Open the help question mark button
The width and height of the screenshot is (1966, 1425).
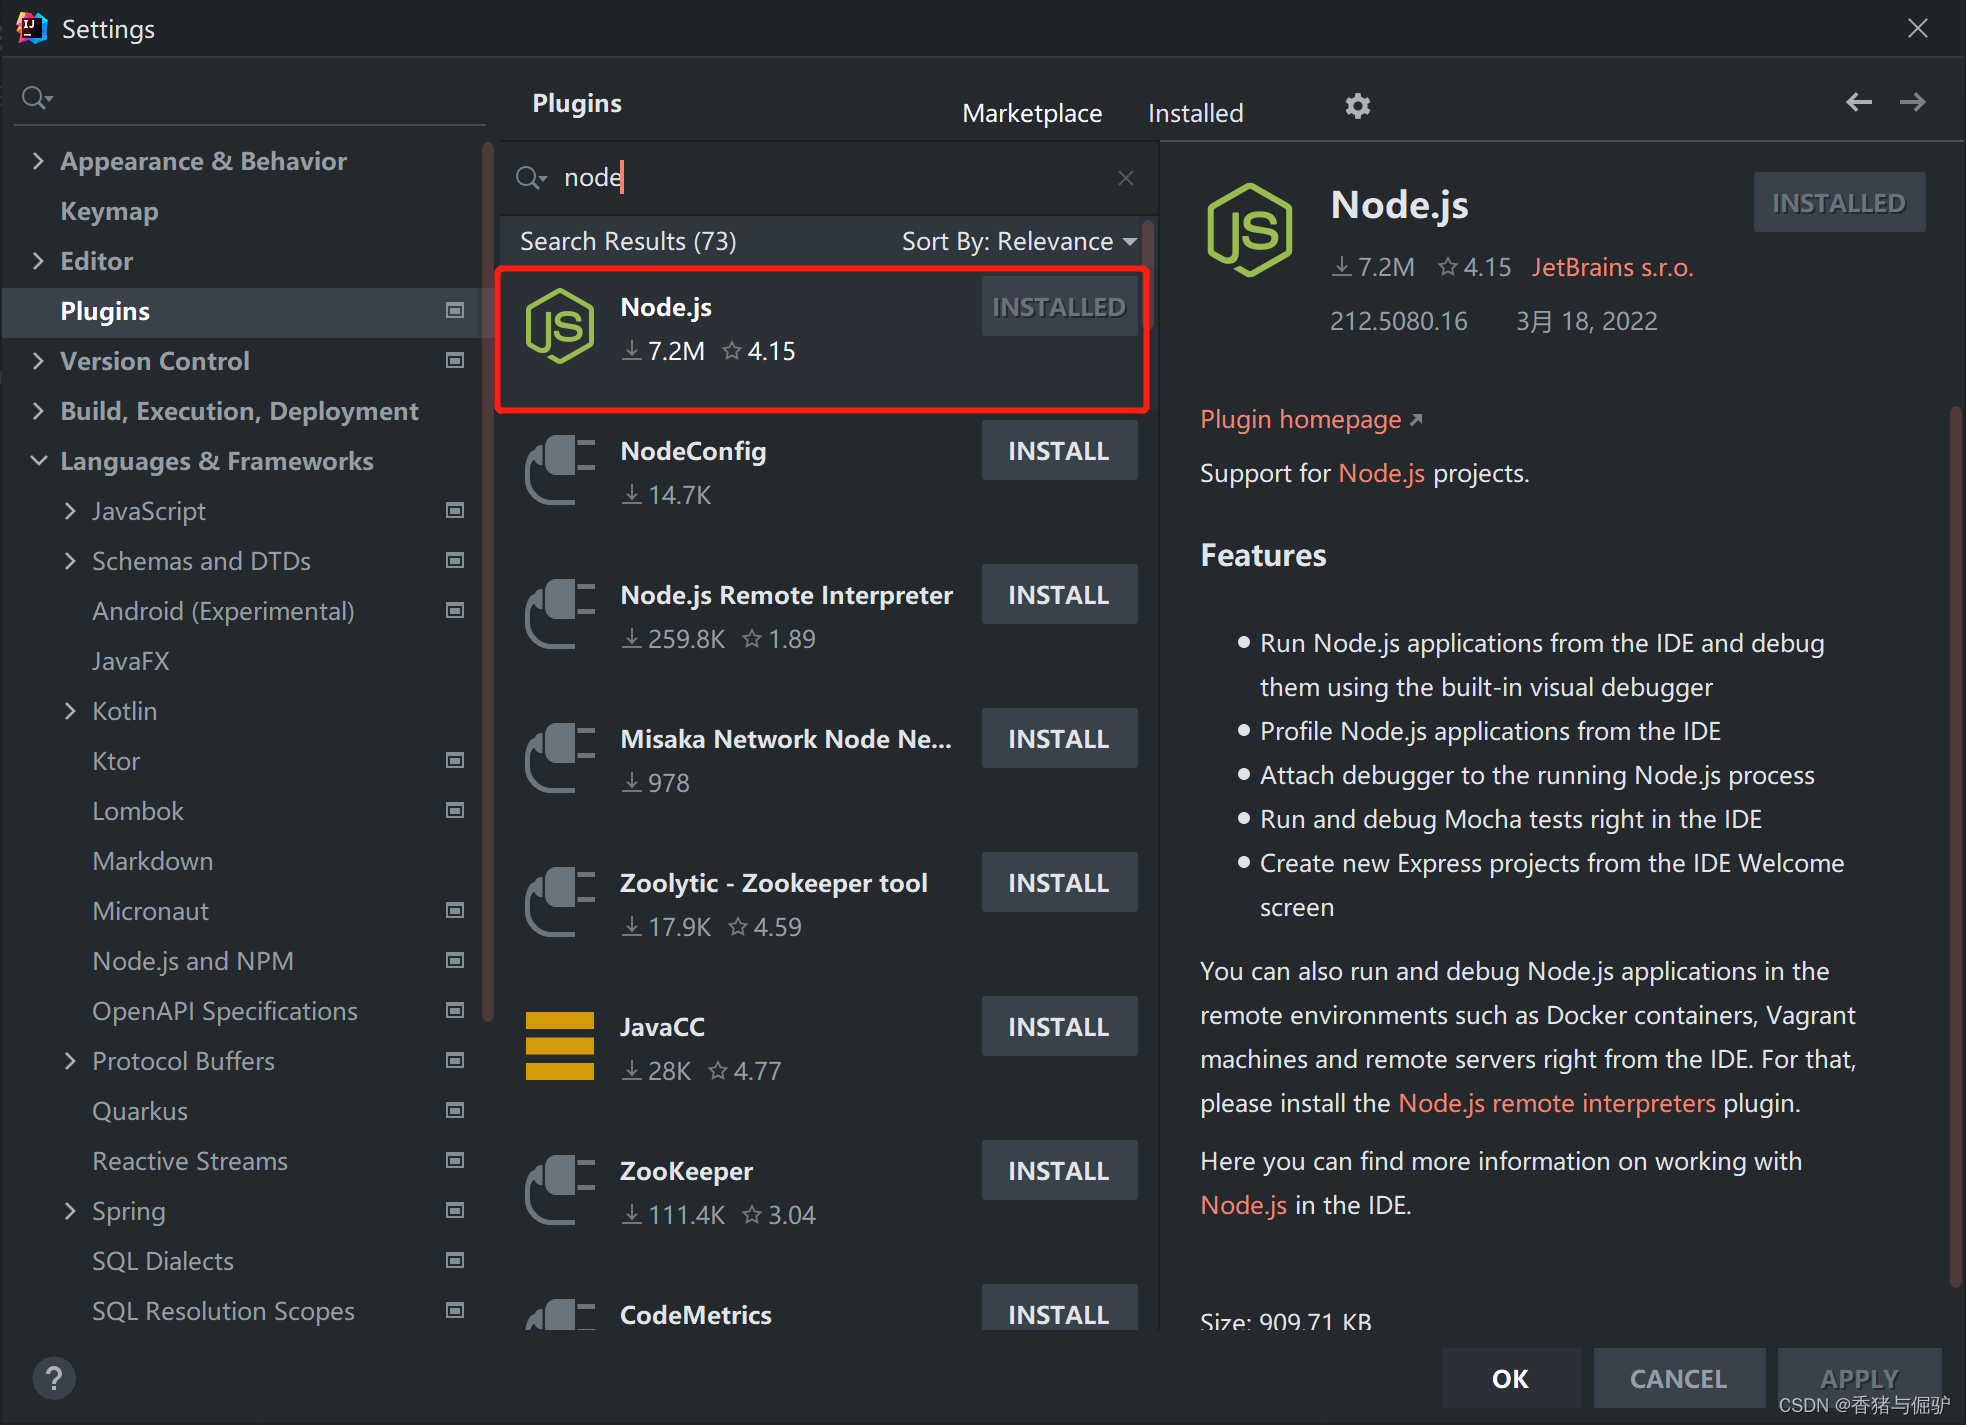point(54,1379)
